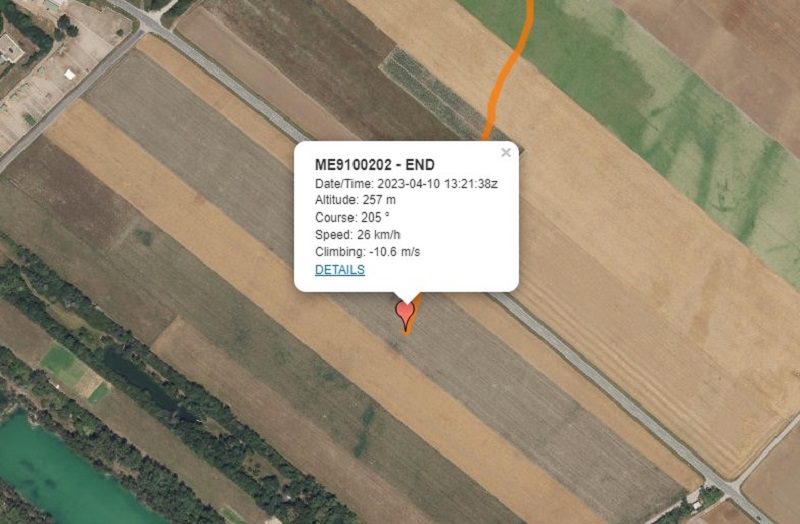Select the Date/Time 2023-04-10 line
Screen dimensions: 800x524
(x=406, y=184)
